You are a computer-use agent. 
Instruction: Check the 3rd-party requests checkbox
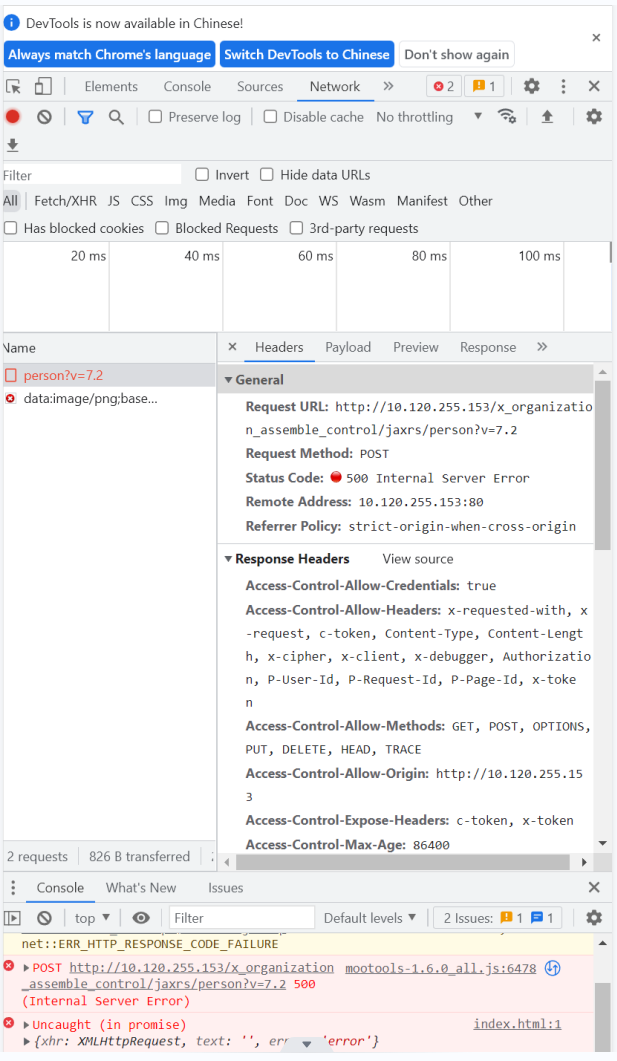click(296, 228)
